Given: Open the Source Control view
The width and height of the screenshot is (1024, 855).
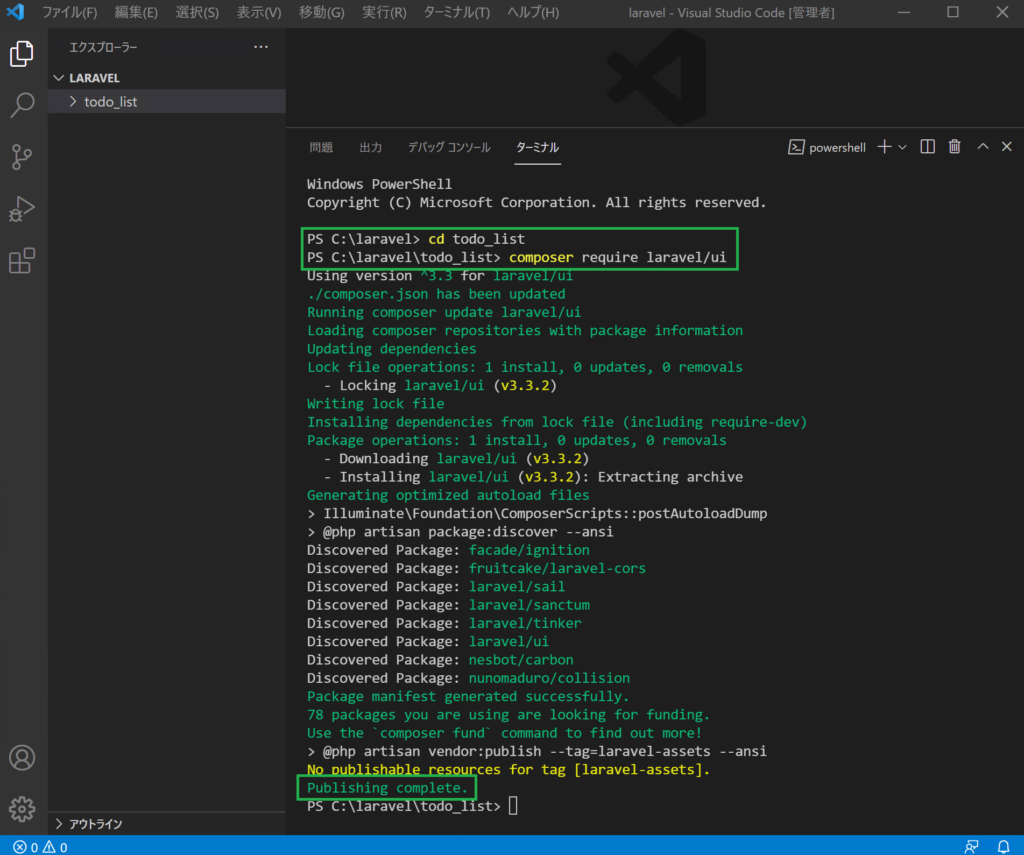Looking at the screenshot, I should tap(22, 157).
